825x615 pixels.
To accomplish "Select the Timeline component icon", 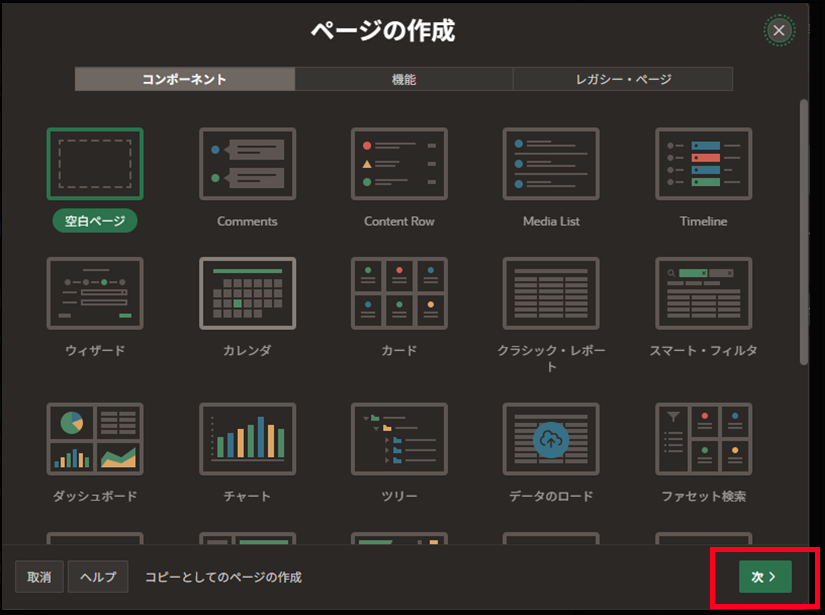I will (x=703, y=164).
